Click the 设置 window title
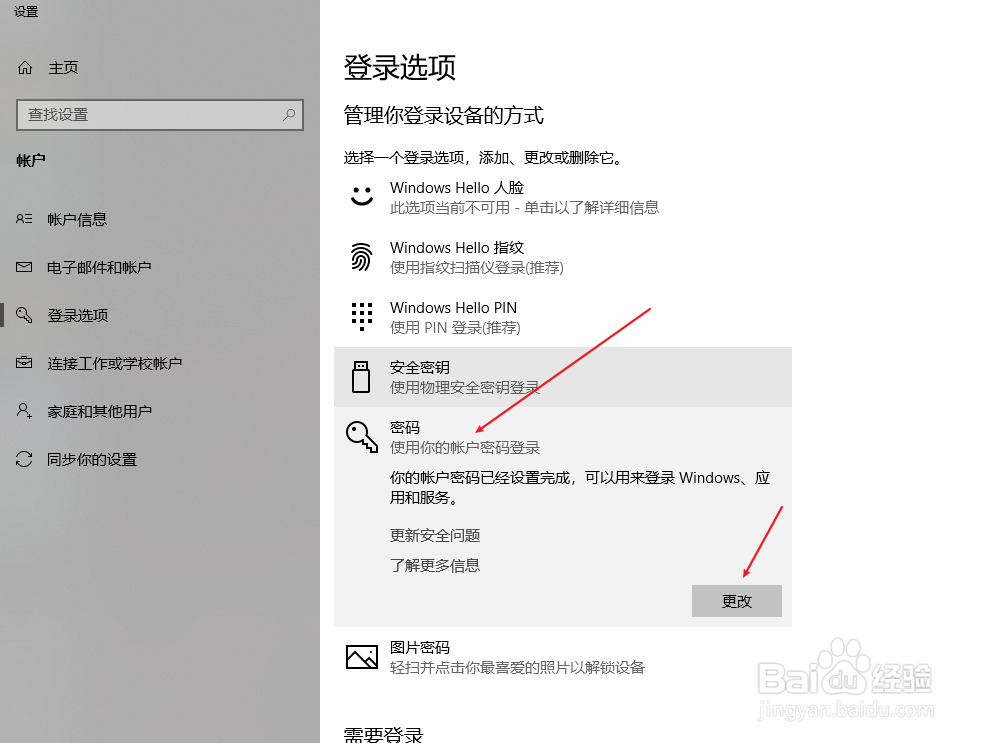The height and width of the screenshot is (743, 988). click(26, 11)
